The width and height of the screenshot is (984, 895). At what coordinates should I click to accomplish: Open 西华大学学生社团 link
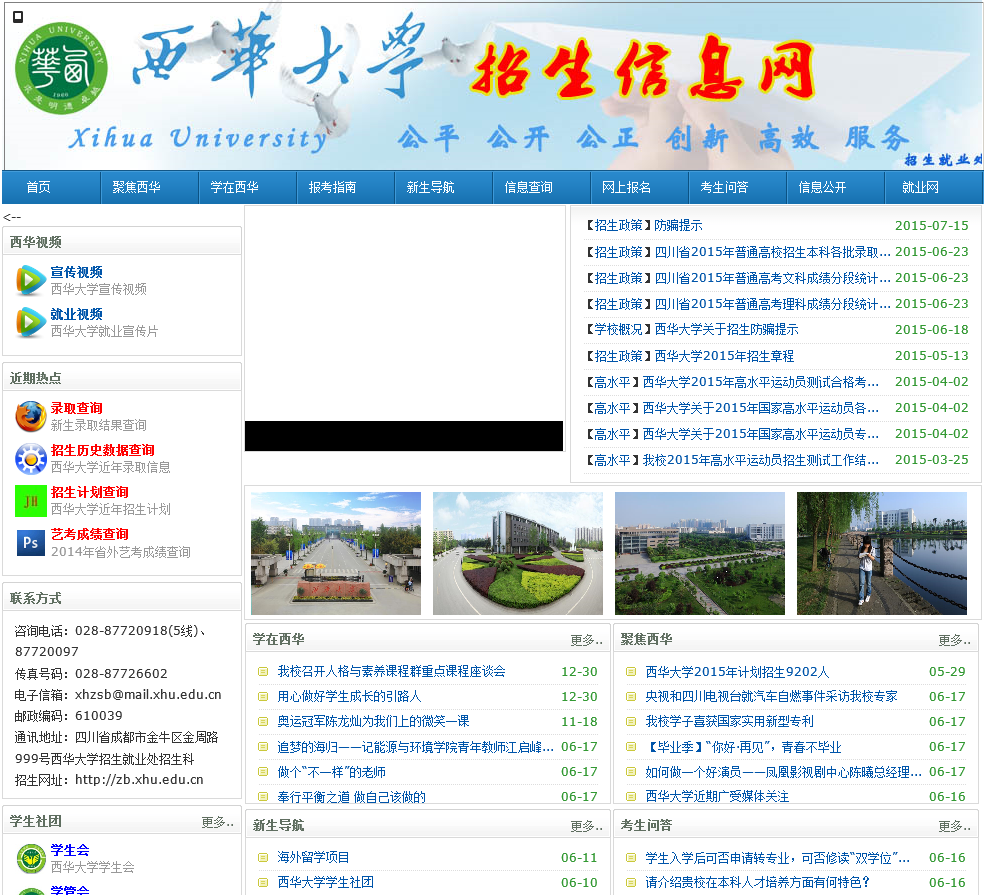[x=326, y=882]
